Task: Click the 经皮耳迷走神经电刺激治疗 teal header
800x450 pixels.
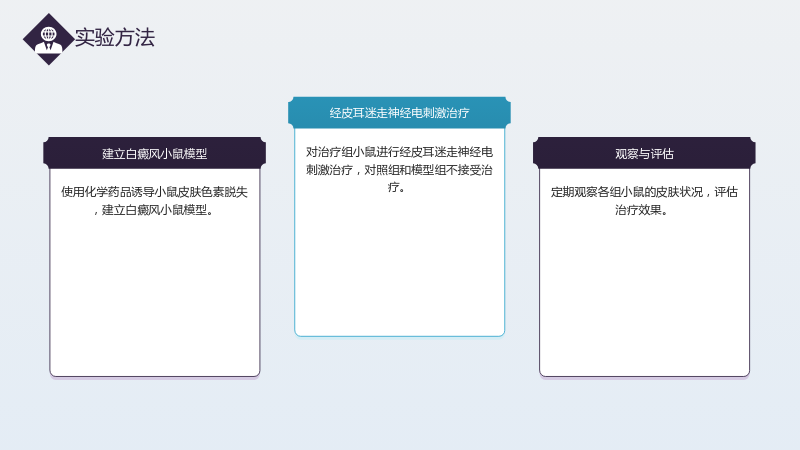Action: click(x=399, y=112)
